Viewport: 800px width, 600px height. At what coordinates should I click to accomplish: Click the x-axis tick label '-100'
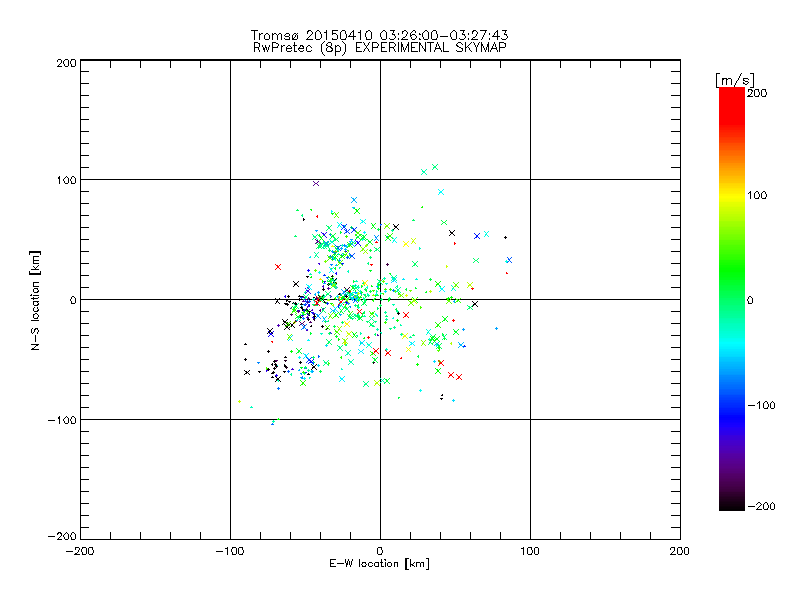click(230, 551)
